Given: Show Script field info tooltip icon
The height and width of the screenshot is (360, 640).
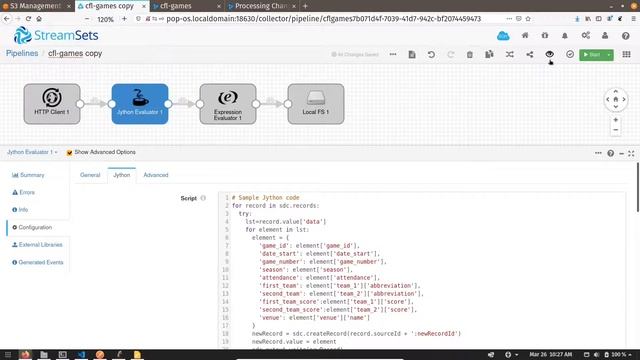Looking at the screenshot, I should click(x=203, y=198).
